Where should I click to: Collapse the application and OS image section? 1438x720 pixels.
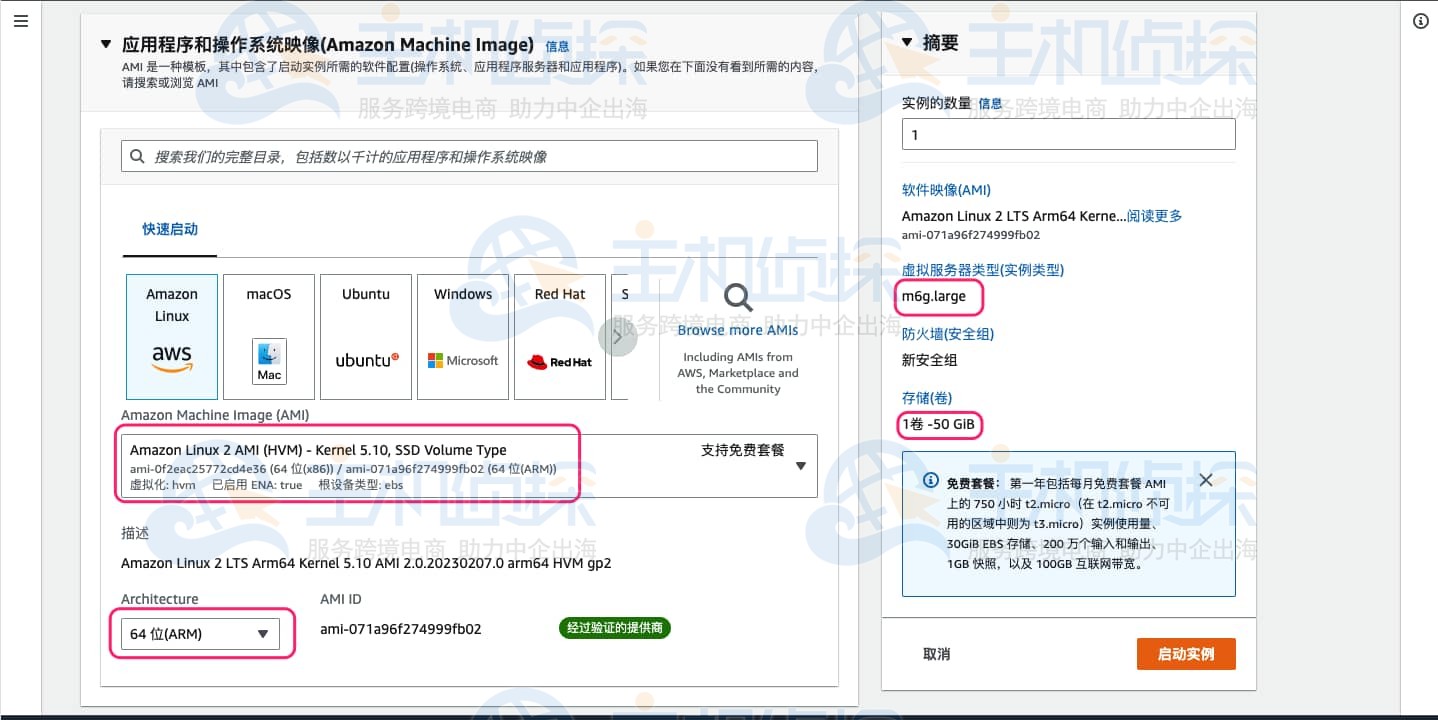[x=106, y=44]
